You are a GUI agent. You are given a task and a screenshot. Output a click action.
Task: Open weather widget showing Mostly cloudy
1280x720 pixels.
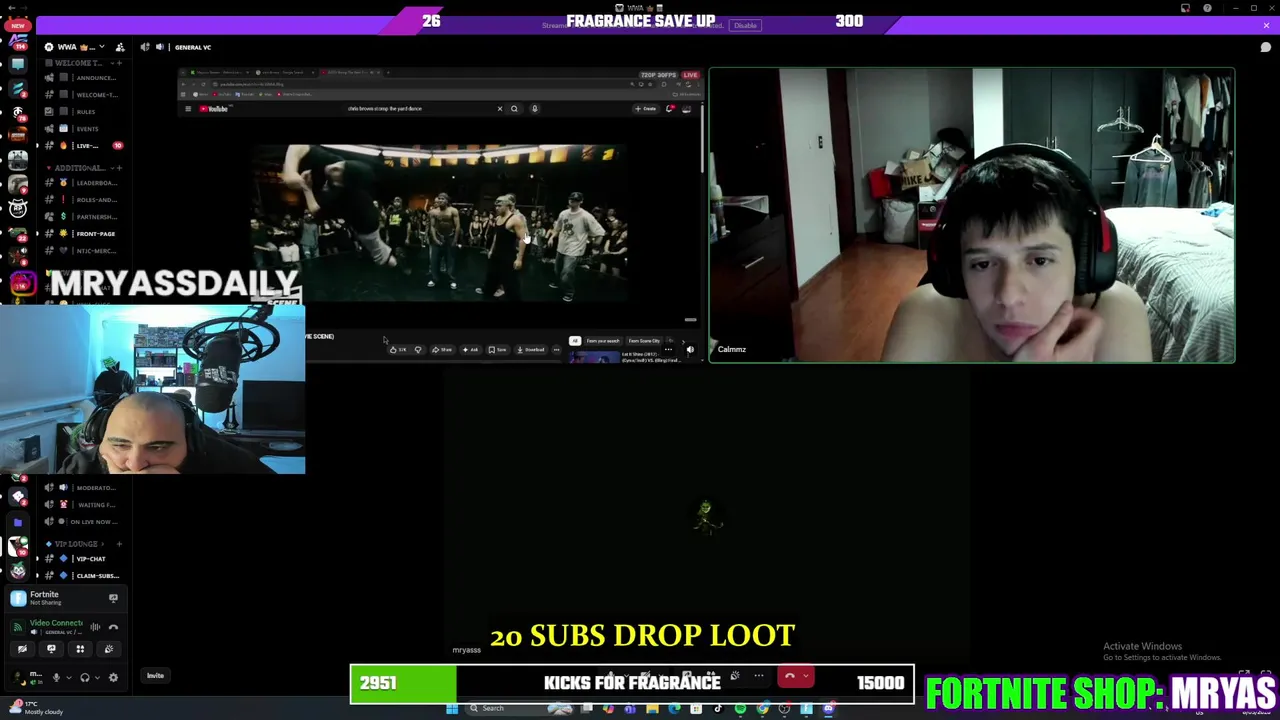(x=35, y=708)
